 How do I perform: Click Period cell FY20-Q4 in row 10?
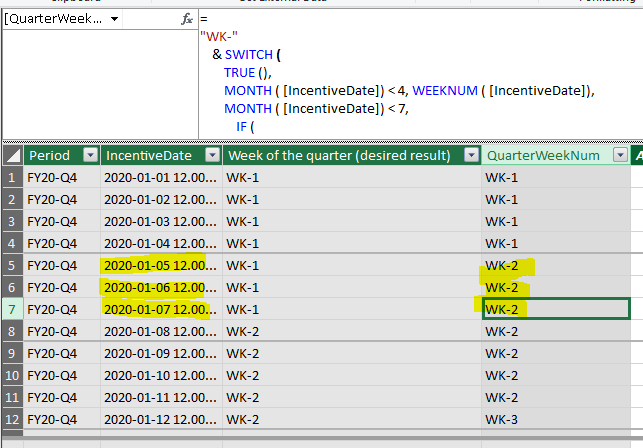click(x=62, y=375)
